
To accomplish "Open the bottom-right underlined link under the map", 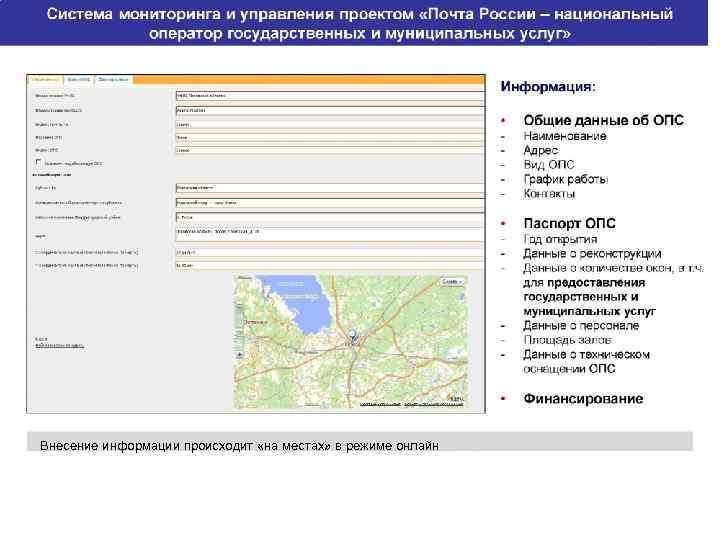I will (433, 405).
